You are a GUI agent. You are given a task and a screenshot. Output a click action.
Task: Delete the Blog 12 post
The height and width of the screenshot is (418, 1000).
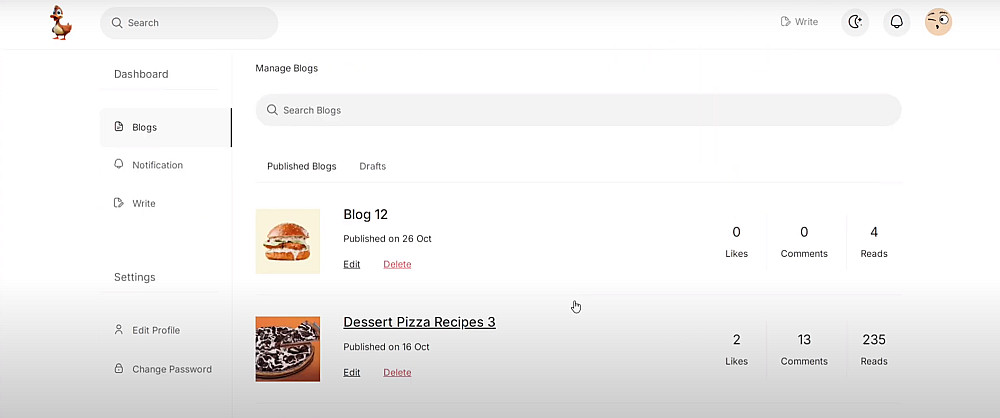coord(397,264)
